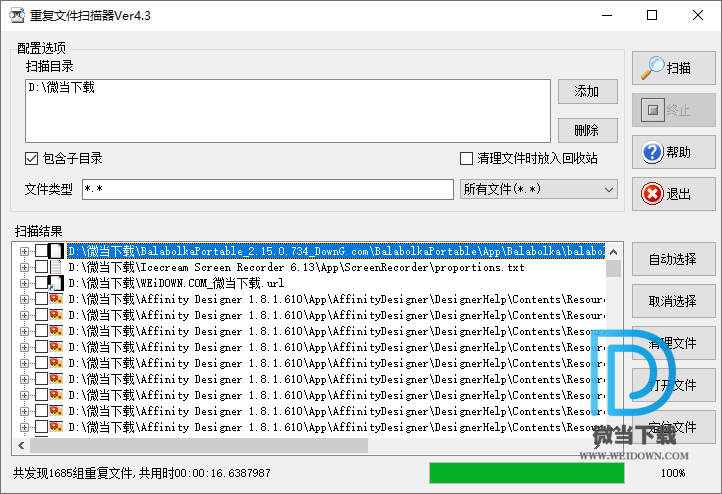Click the shortcut icon of WEiDOWN.COM url row
The width and height of the screenshot is (722, 494).
pos(56,283)
